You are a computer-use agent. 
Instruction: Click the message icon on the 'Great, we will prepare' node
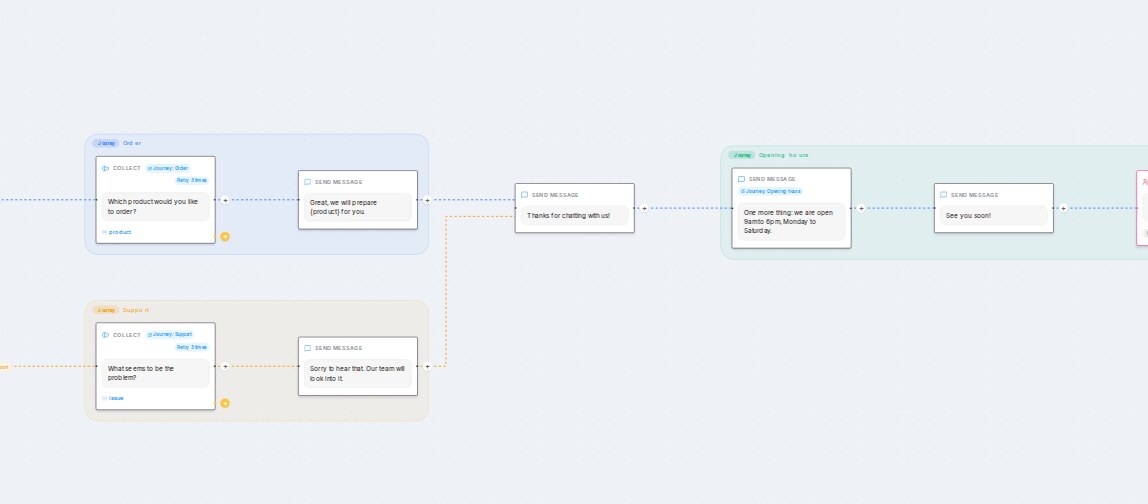[x=308, y=182]
